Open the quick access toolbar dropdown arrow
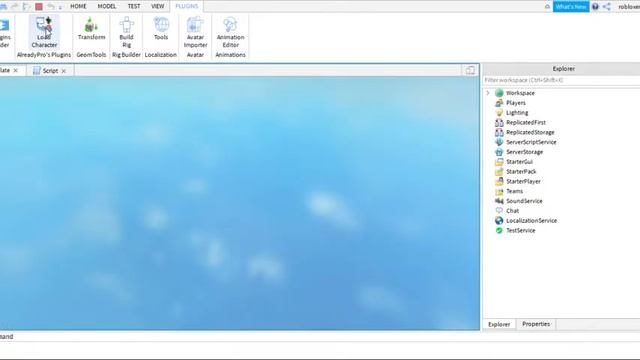The height and width of the screenshot is (360, 640). tap(60, 7)
